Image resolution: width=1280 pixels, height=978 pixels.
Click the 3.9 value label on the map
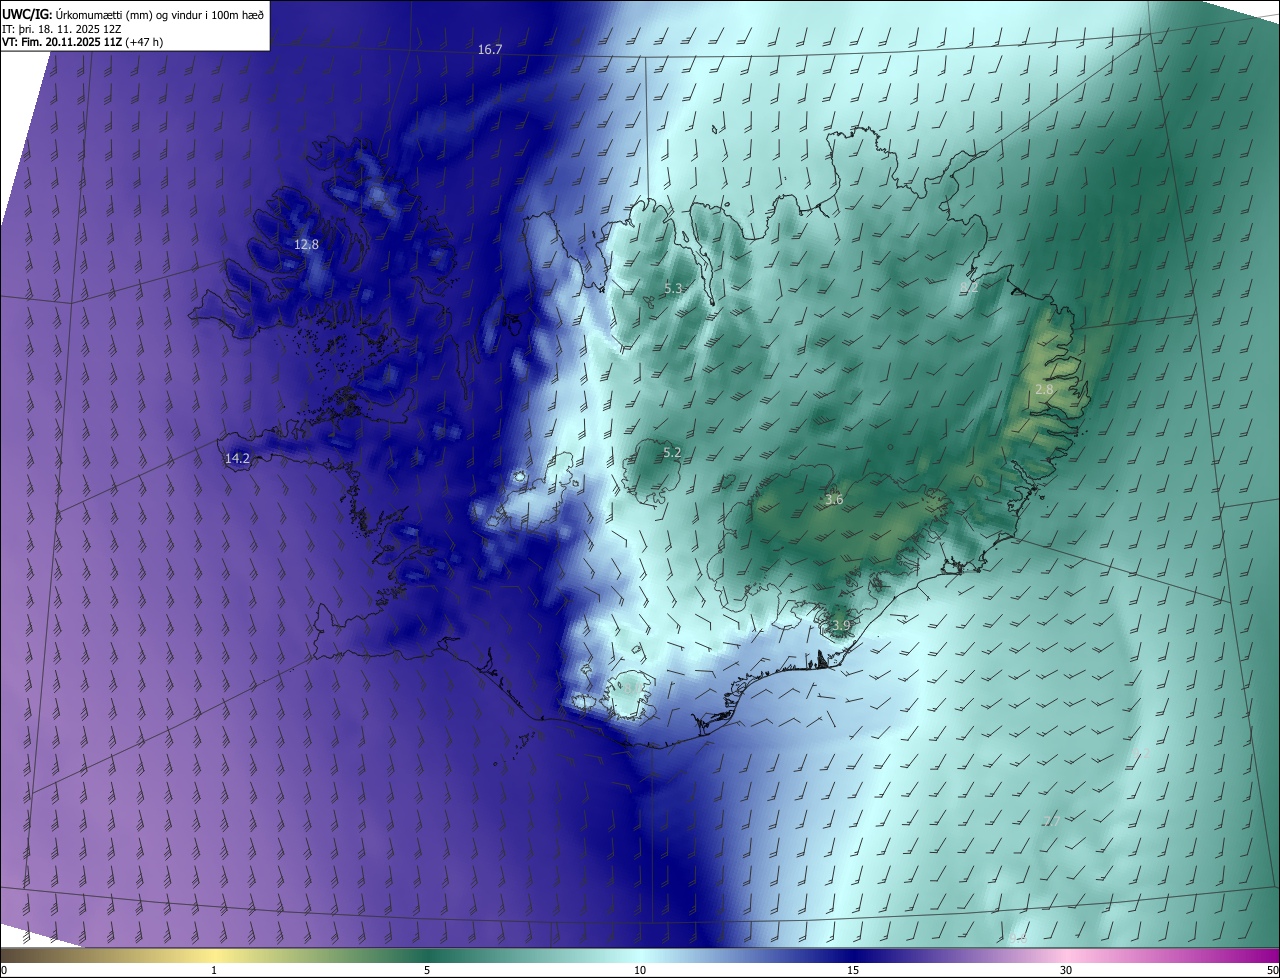841,625
